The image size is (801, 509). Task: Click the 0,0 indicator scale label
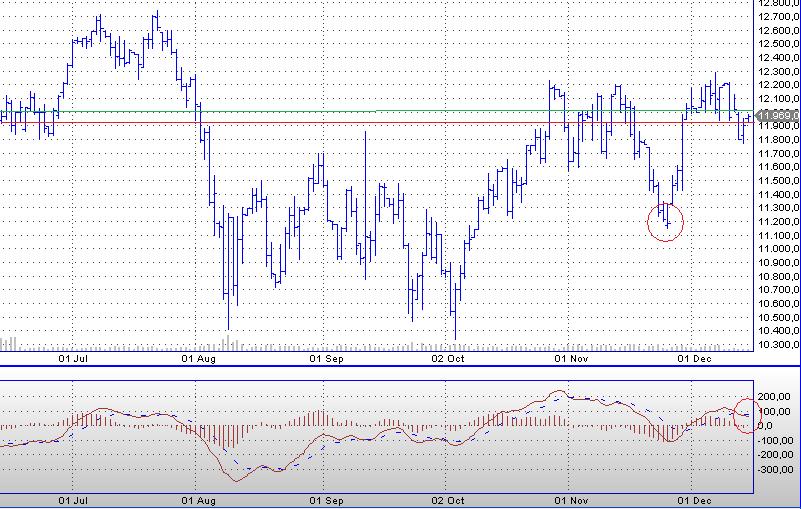coord(765,426)
